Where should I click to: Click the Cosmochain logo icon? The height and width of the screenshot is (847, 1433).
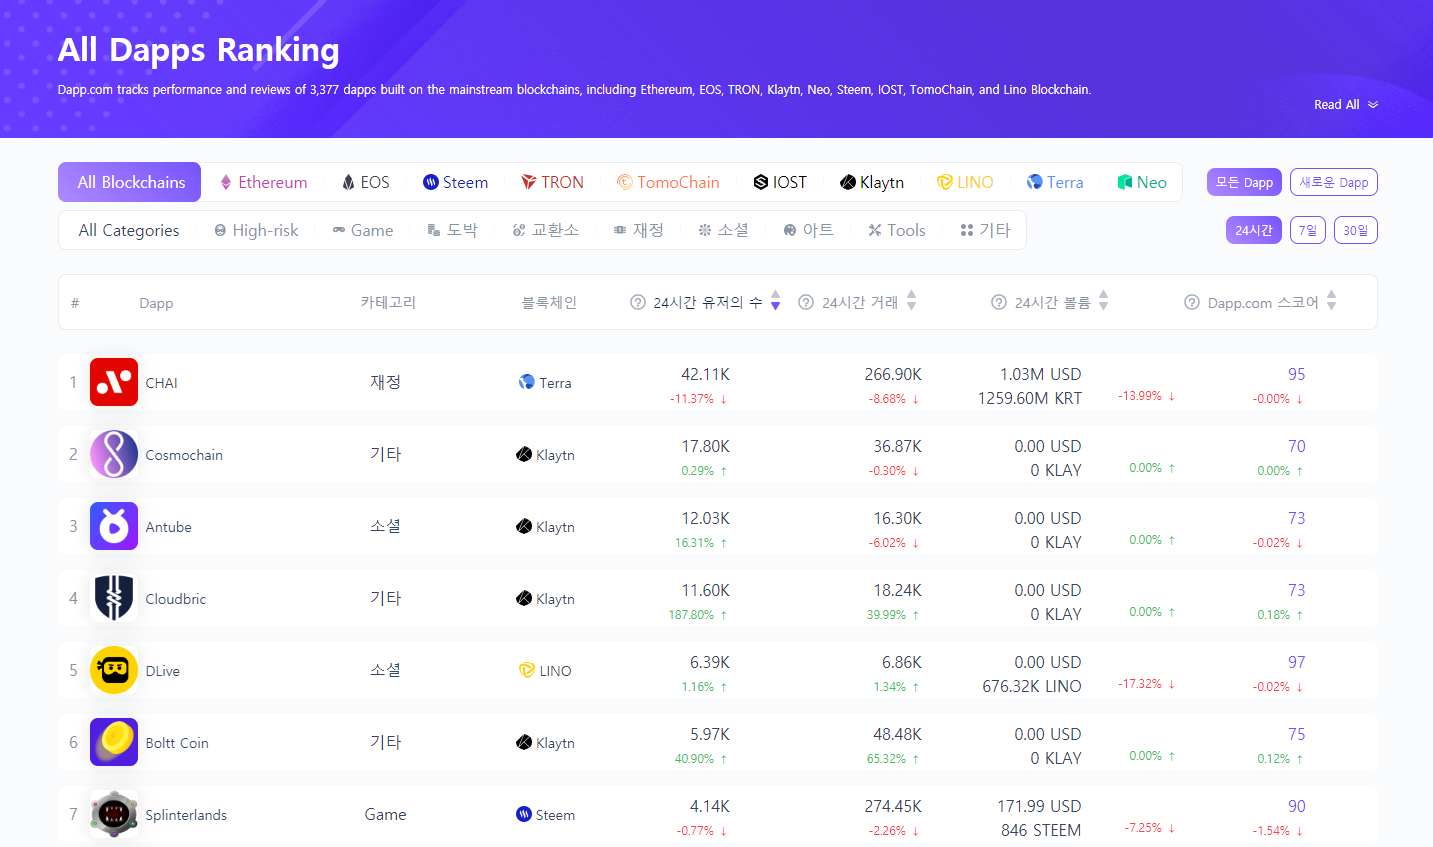coord(114,454)
